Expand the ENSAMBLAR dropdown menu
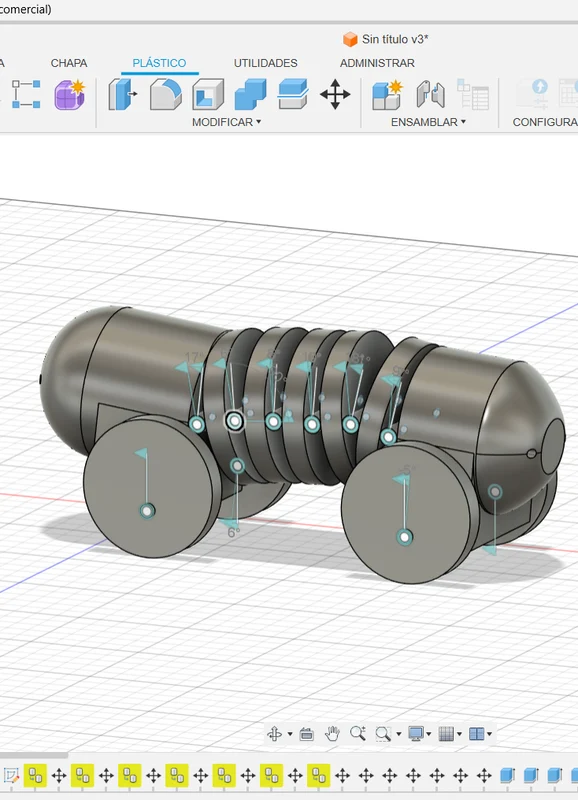This screenshot has height=800, width=578. coord(429,122)
